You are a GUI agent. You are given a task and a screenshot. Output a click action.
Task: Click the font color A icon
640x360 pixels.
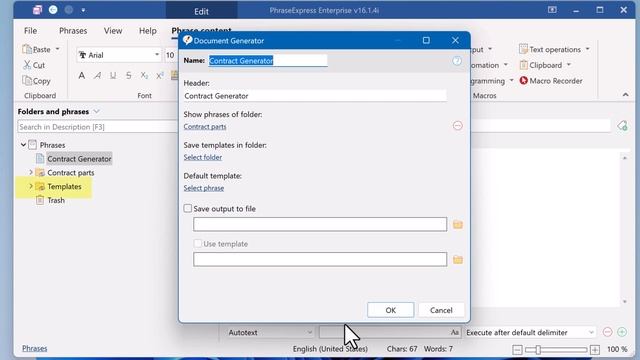82,76
